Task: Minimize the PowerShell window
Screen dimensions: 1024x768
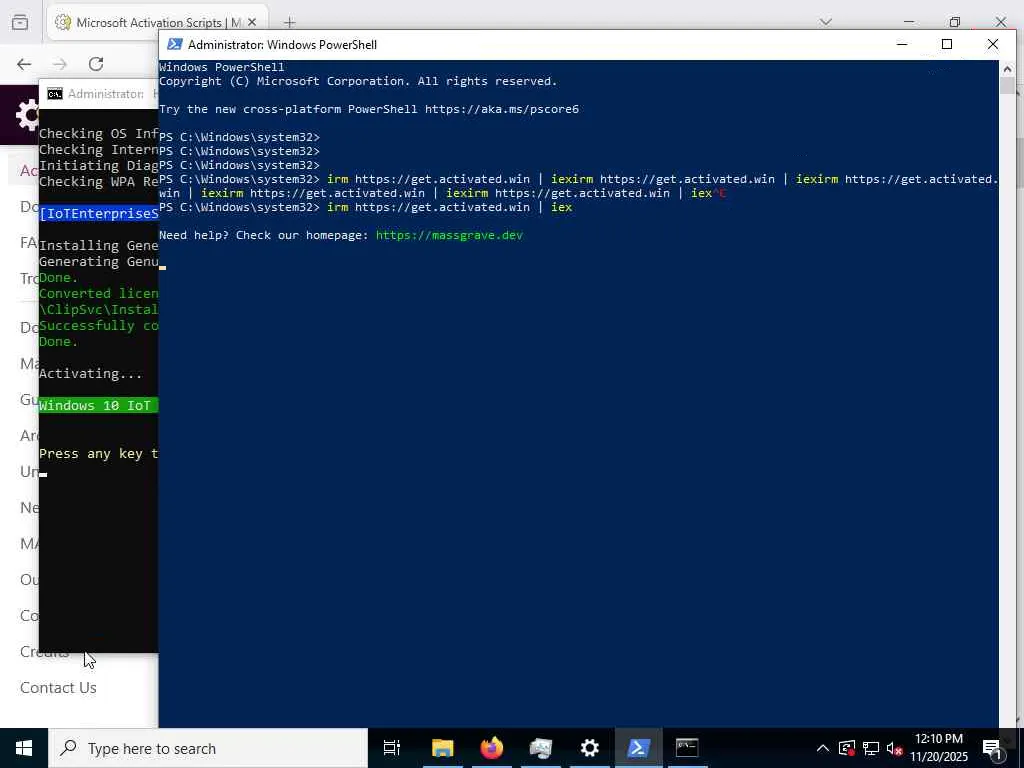Action: click(x=902, y=44)
